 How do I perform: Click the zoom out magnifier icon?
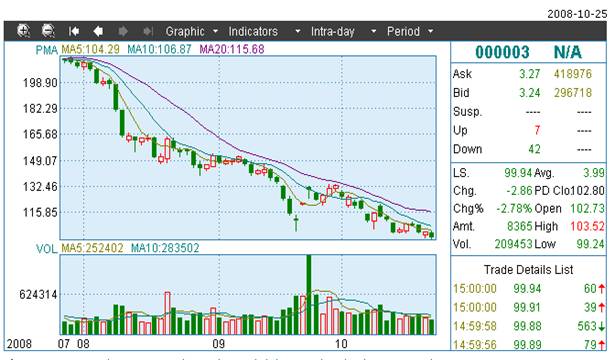click(x=48, y=31)
